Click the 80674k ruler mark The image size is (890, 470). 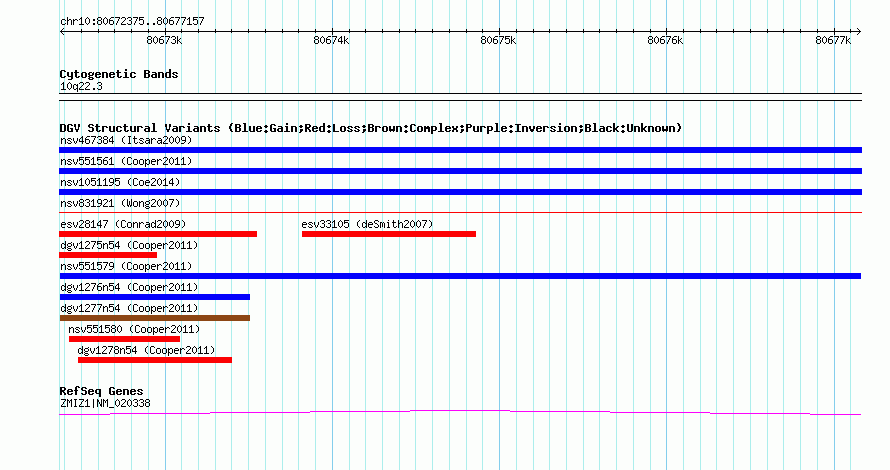(x=331, y=40)
